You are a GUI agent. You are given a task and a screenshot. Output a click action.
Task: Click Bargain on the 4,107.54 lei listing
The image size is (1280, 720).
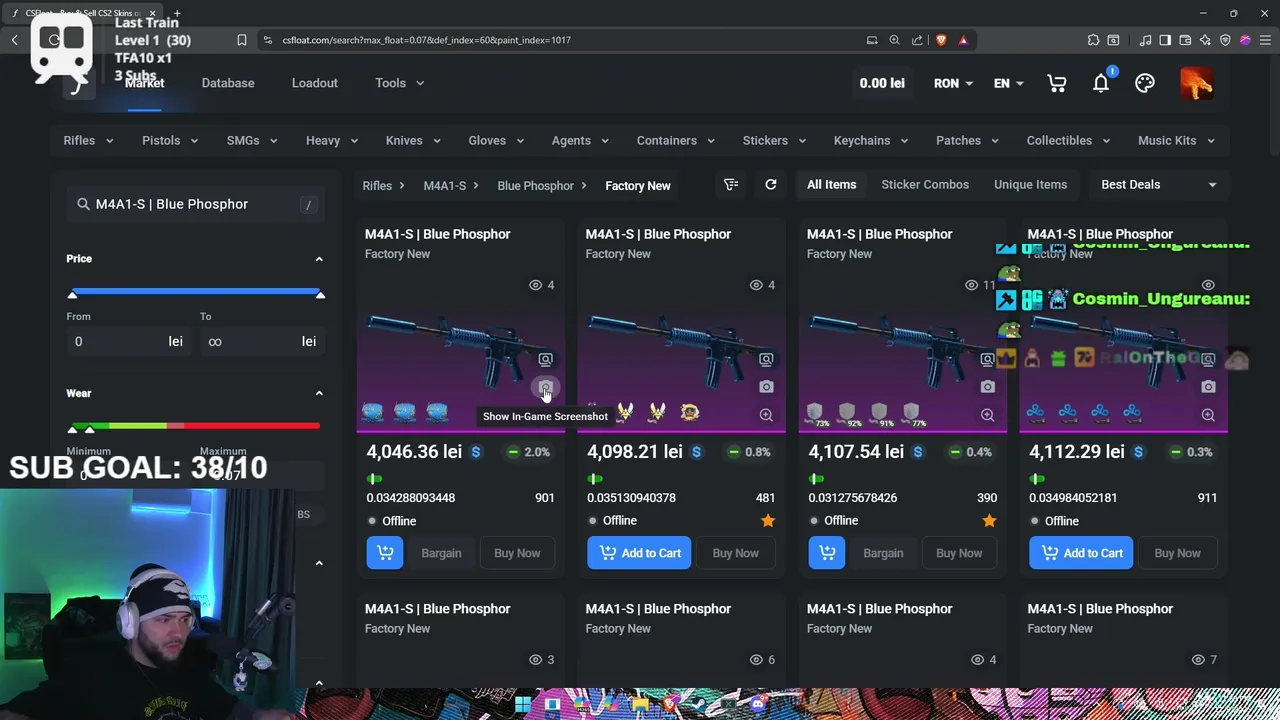click(883, 553)
